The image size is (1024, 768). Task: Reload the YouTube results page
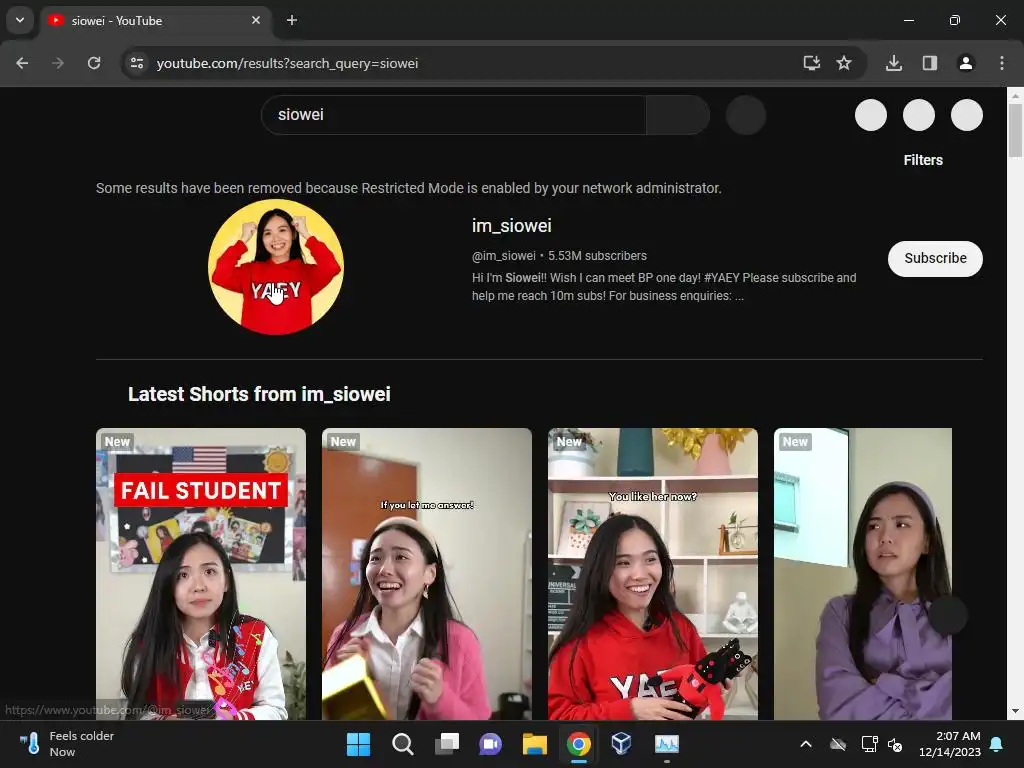click(x=94, y=63)
